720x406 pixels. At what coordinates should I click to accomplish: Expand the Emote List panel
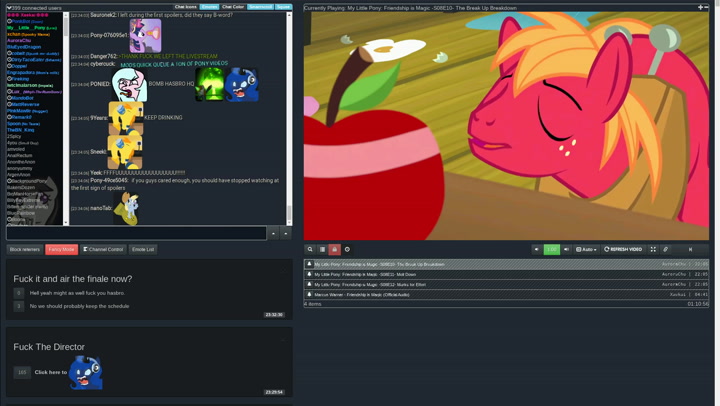click(x=143, y=249)
